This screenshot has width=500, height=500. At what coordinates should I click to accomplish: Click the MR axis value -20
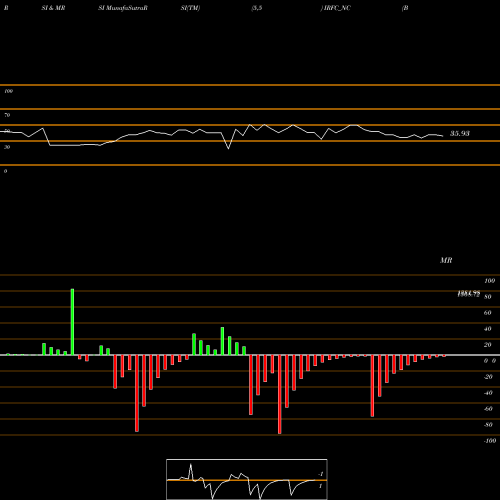488,377
